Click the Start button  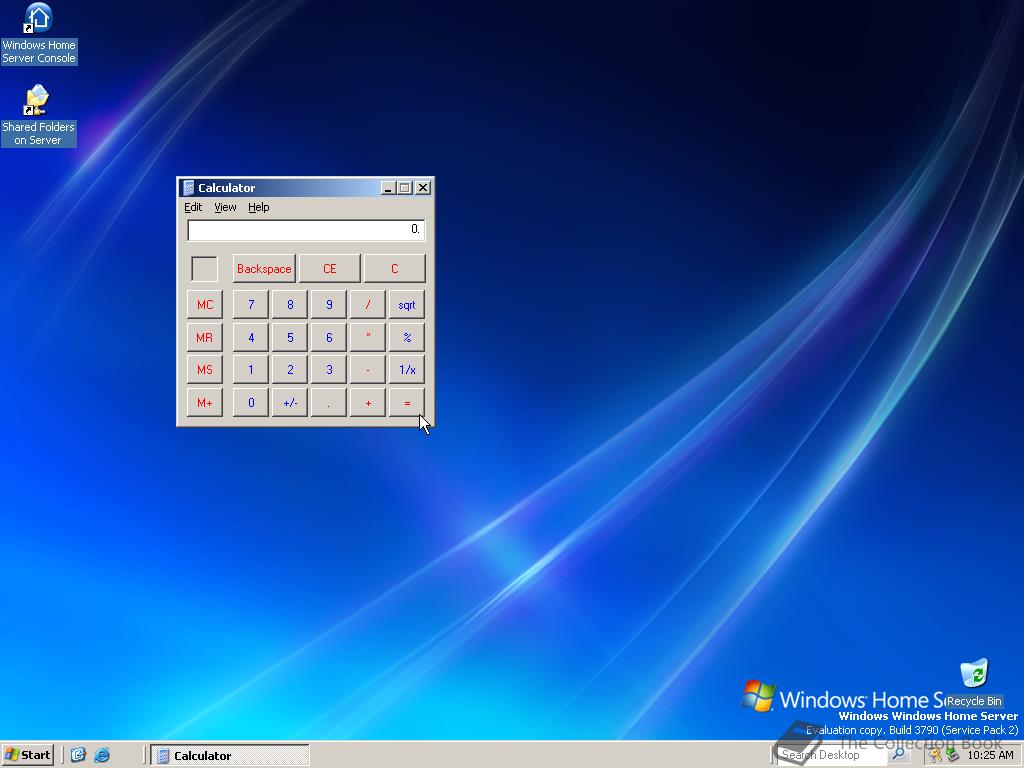pyautogui.click(x=27, y=755)
